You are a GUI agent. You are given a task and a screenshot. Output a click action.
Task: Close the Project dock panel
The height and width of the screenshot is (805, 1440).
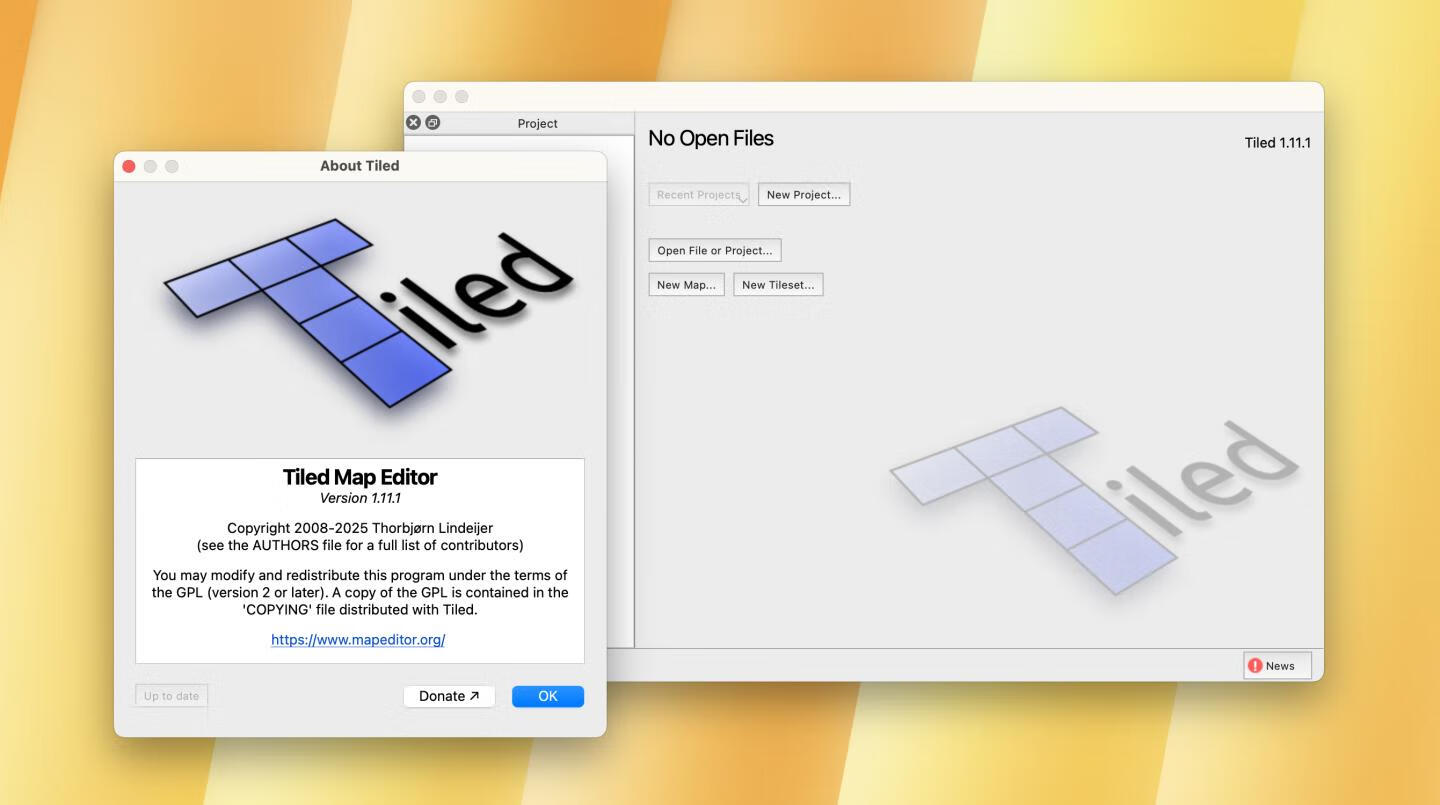[413, 123]
